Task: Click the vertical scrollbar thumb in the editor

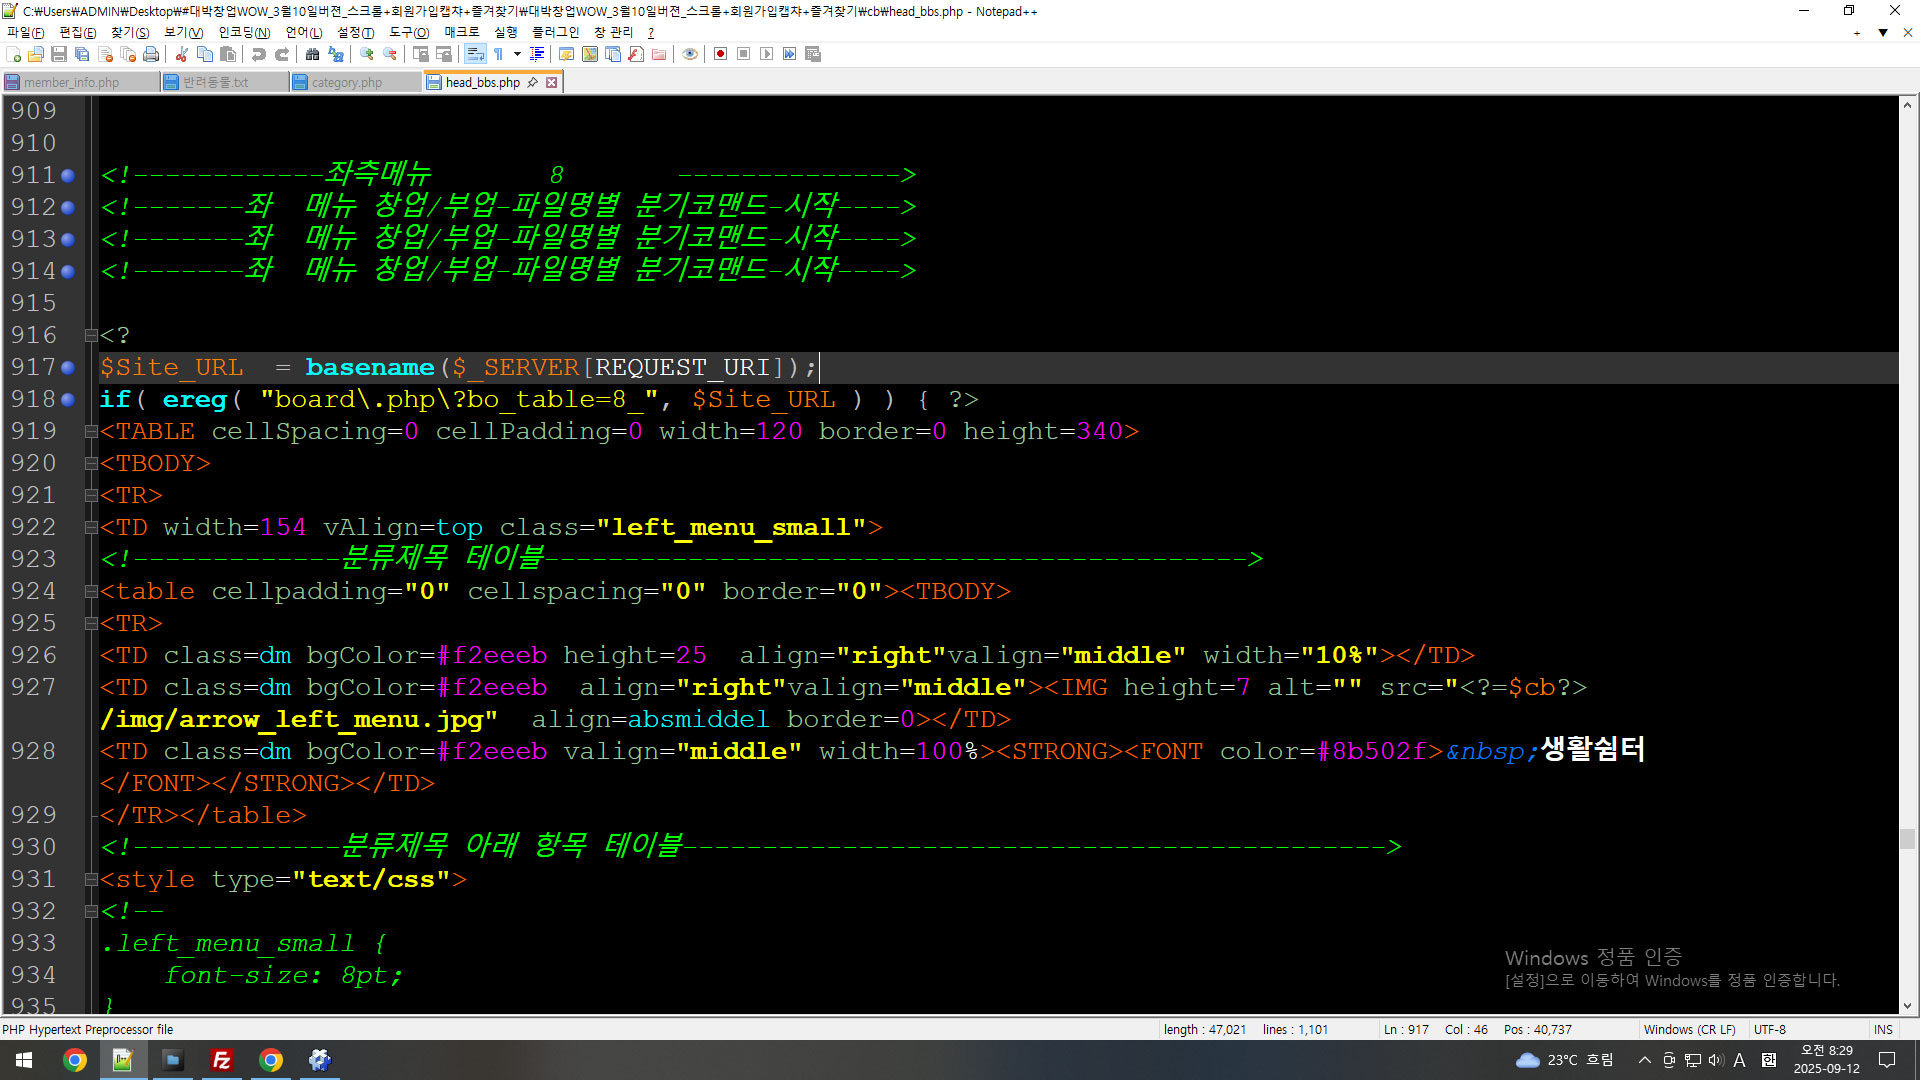Action: 1907,839
